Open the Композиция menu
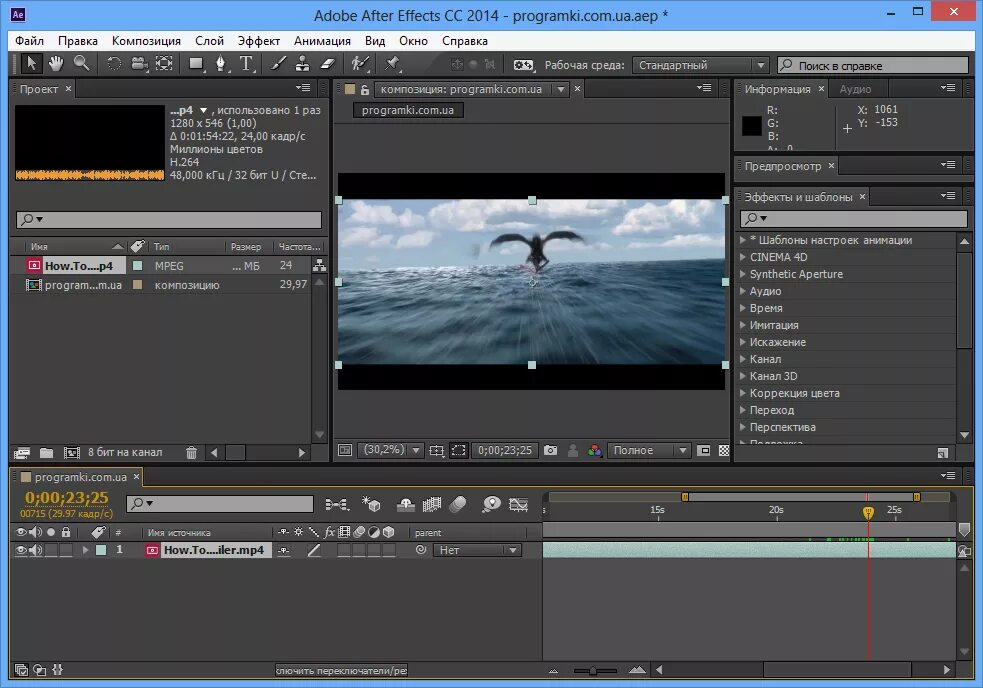The height and width of the screenshot is (688, 983). [x=146, y=41]
